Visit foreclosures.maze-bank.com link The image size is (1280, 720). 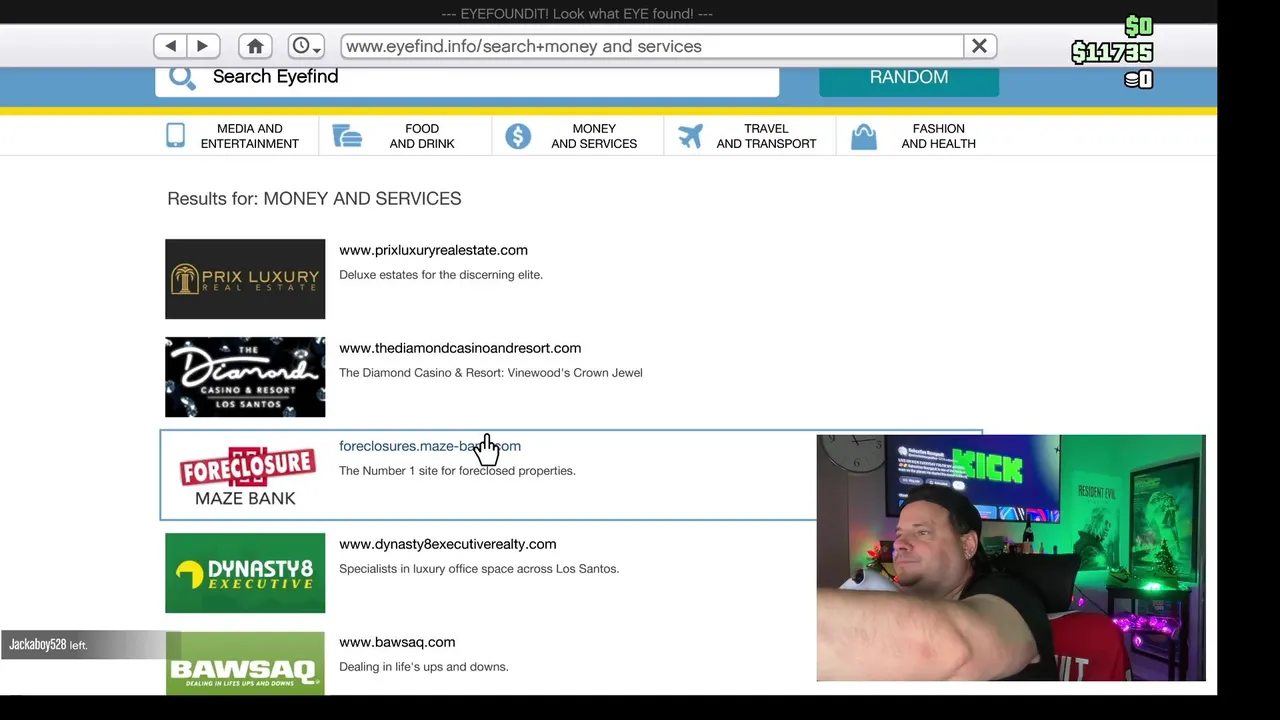(x=430, y=446)
